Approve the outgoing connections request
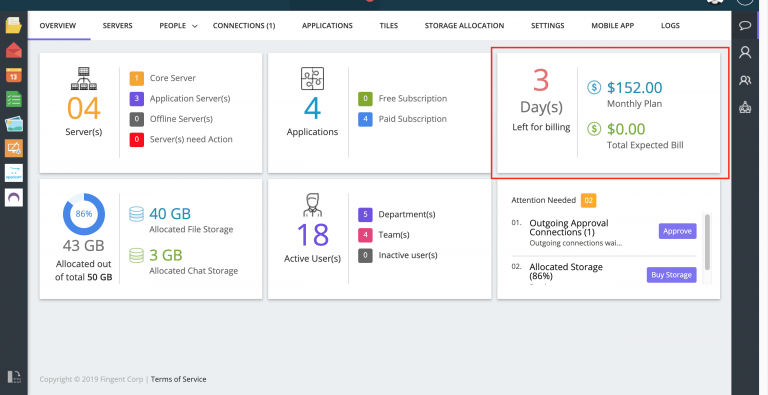 point(677,231)
